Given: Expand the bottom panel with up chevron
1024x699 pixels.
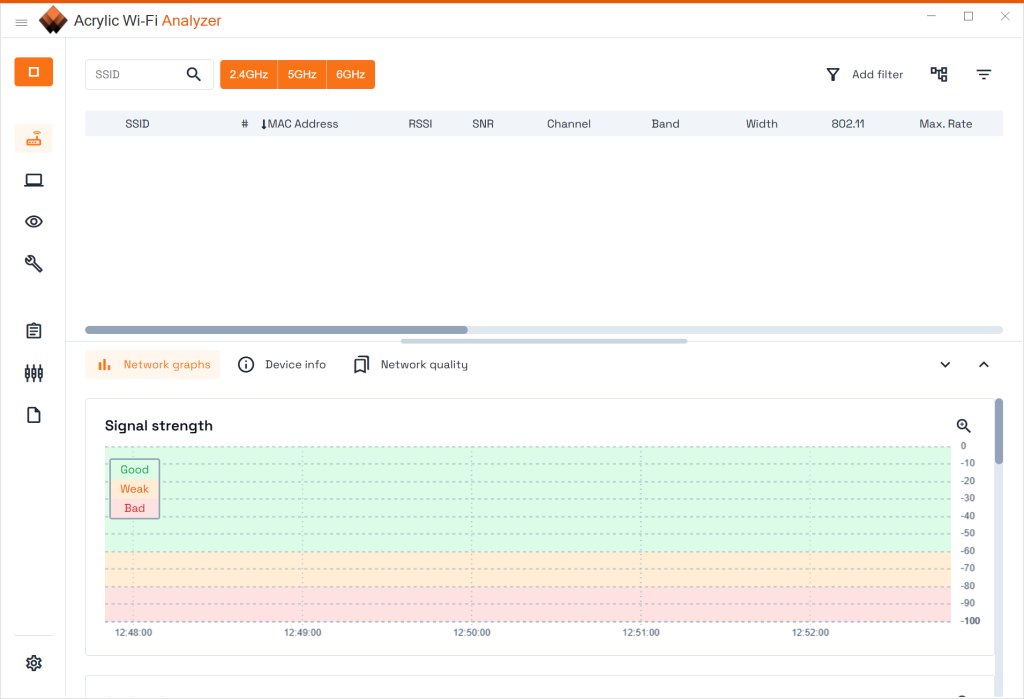Looking at the screenshot, I should point(984,365).
